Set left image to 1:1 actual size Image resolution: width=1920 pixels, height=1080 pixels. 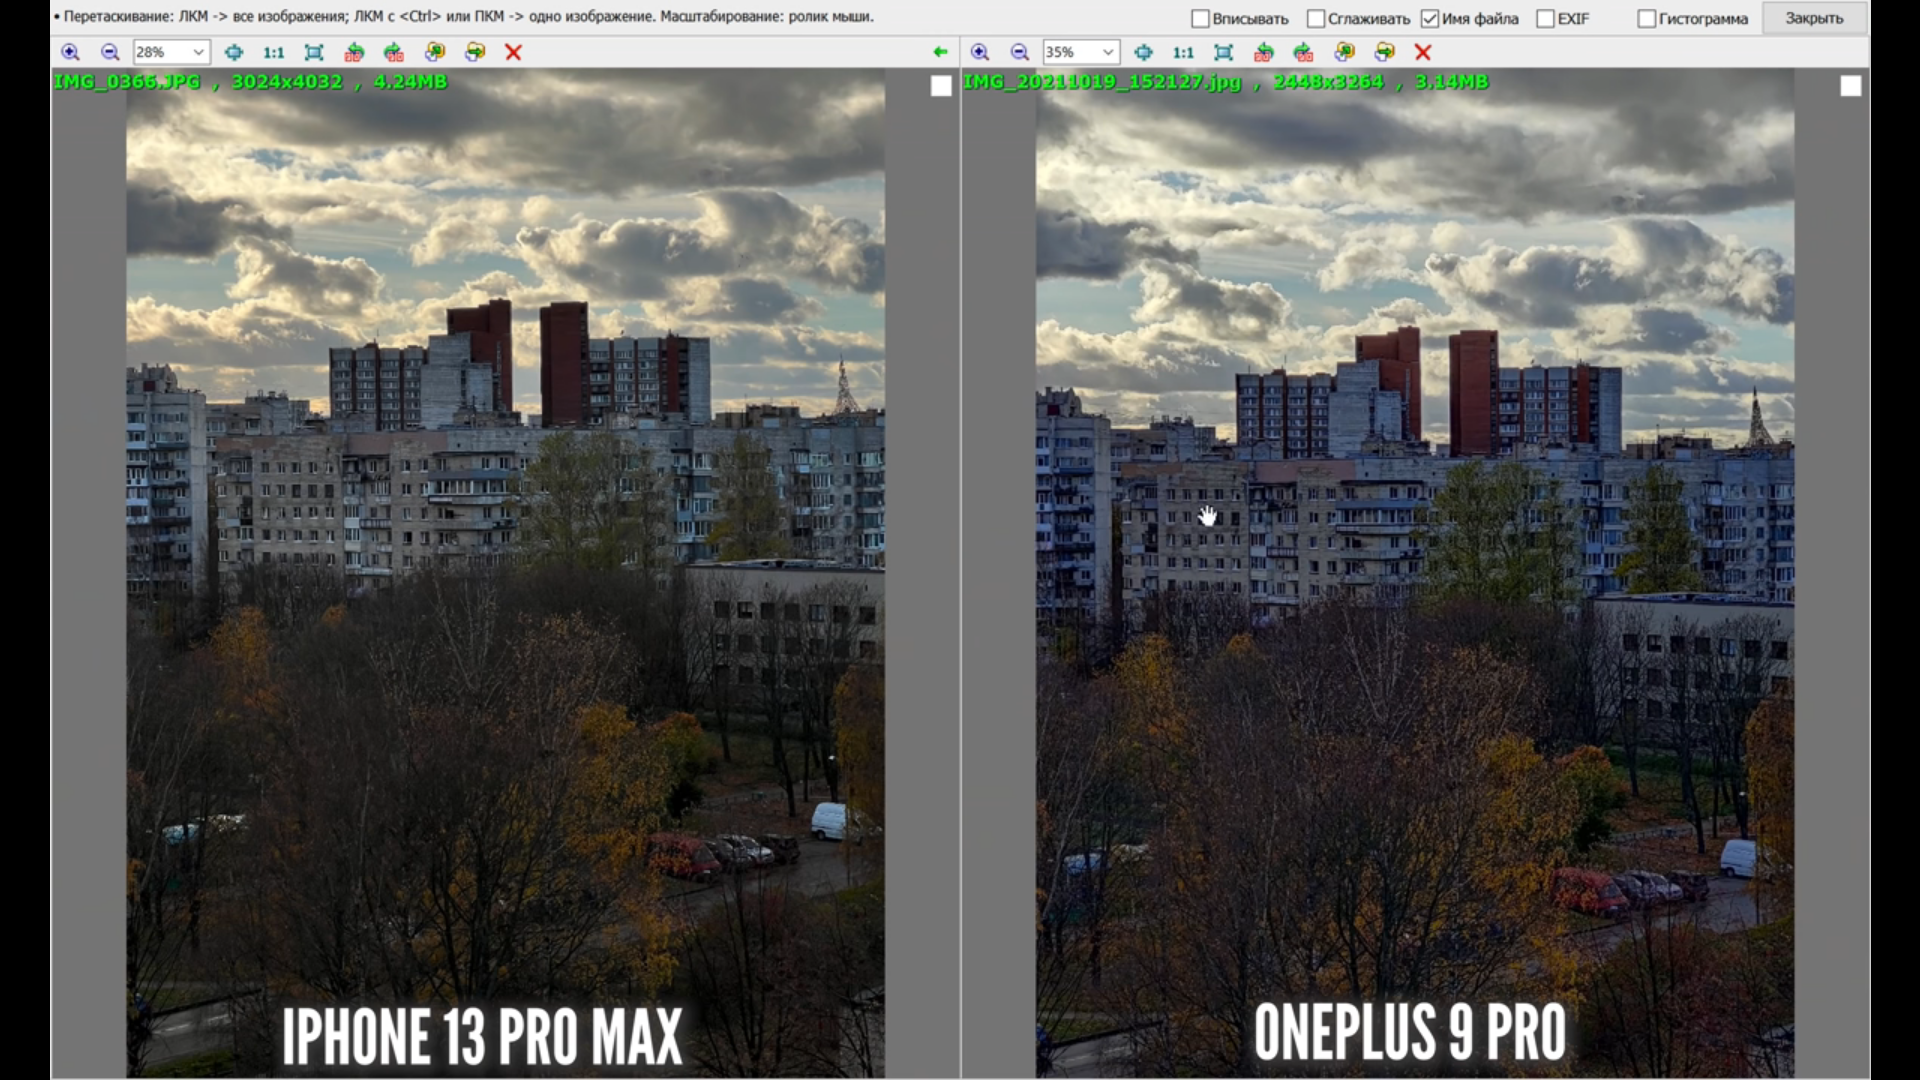click(x=273, y=52)
